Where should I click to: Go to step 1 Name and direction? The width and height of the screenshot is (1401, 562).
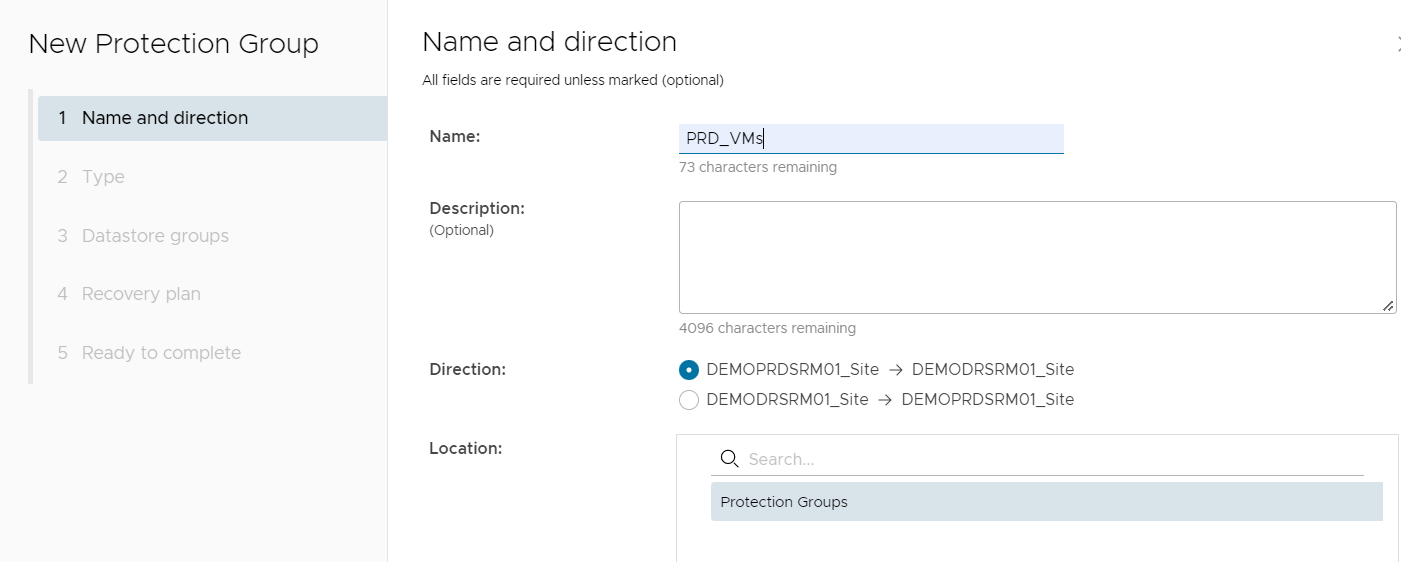coord(164,118)
